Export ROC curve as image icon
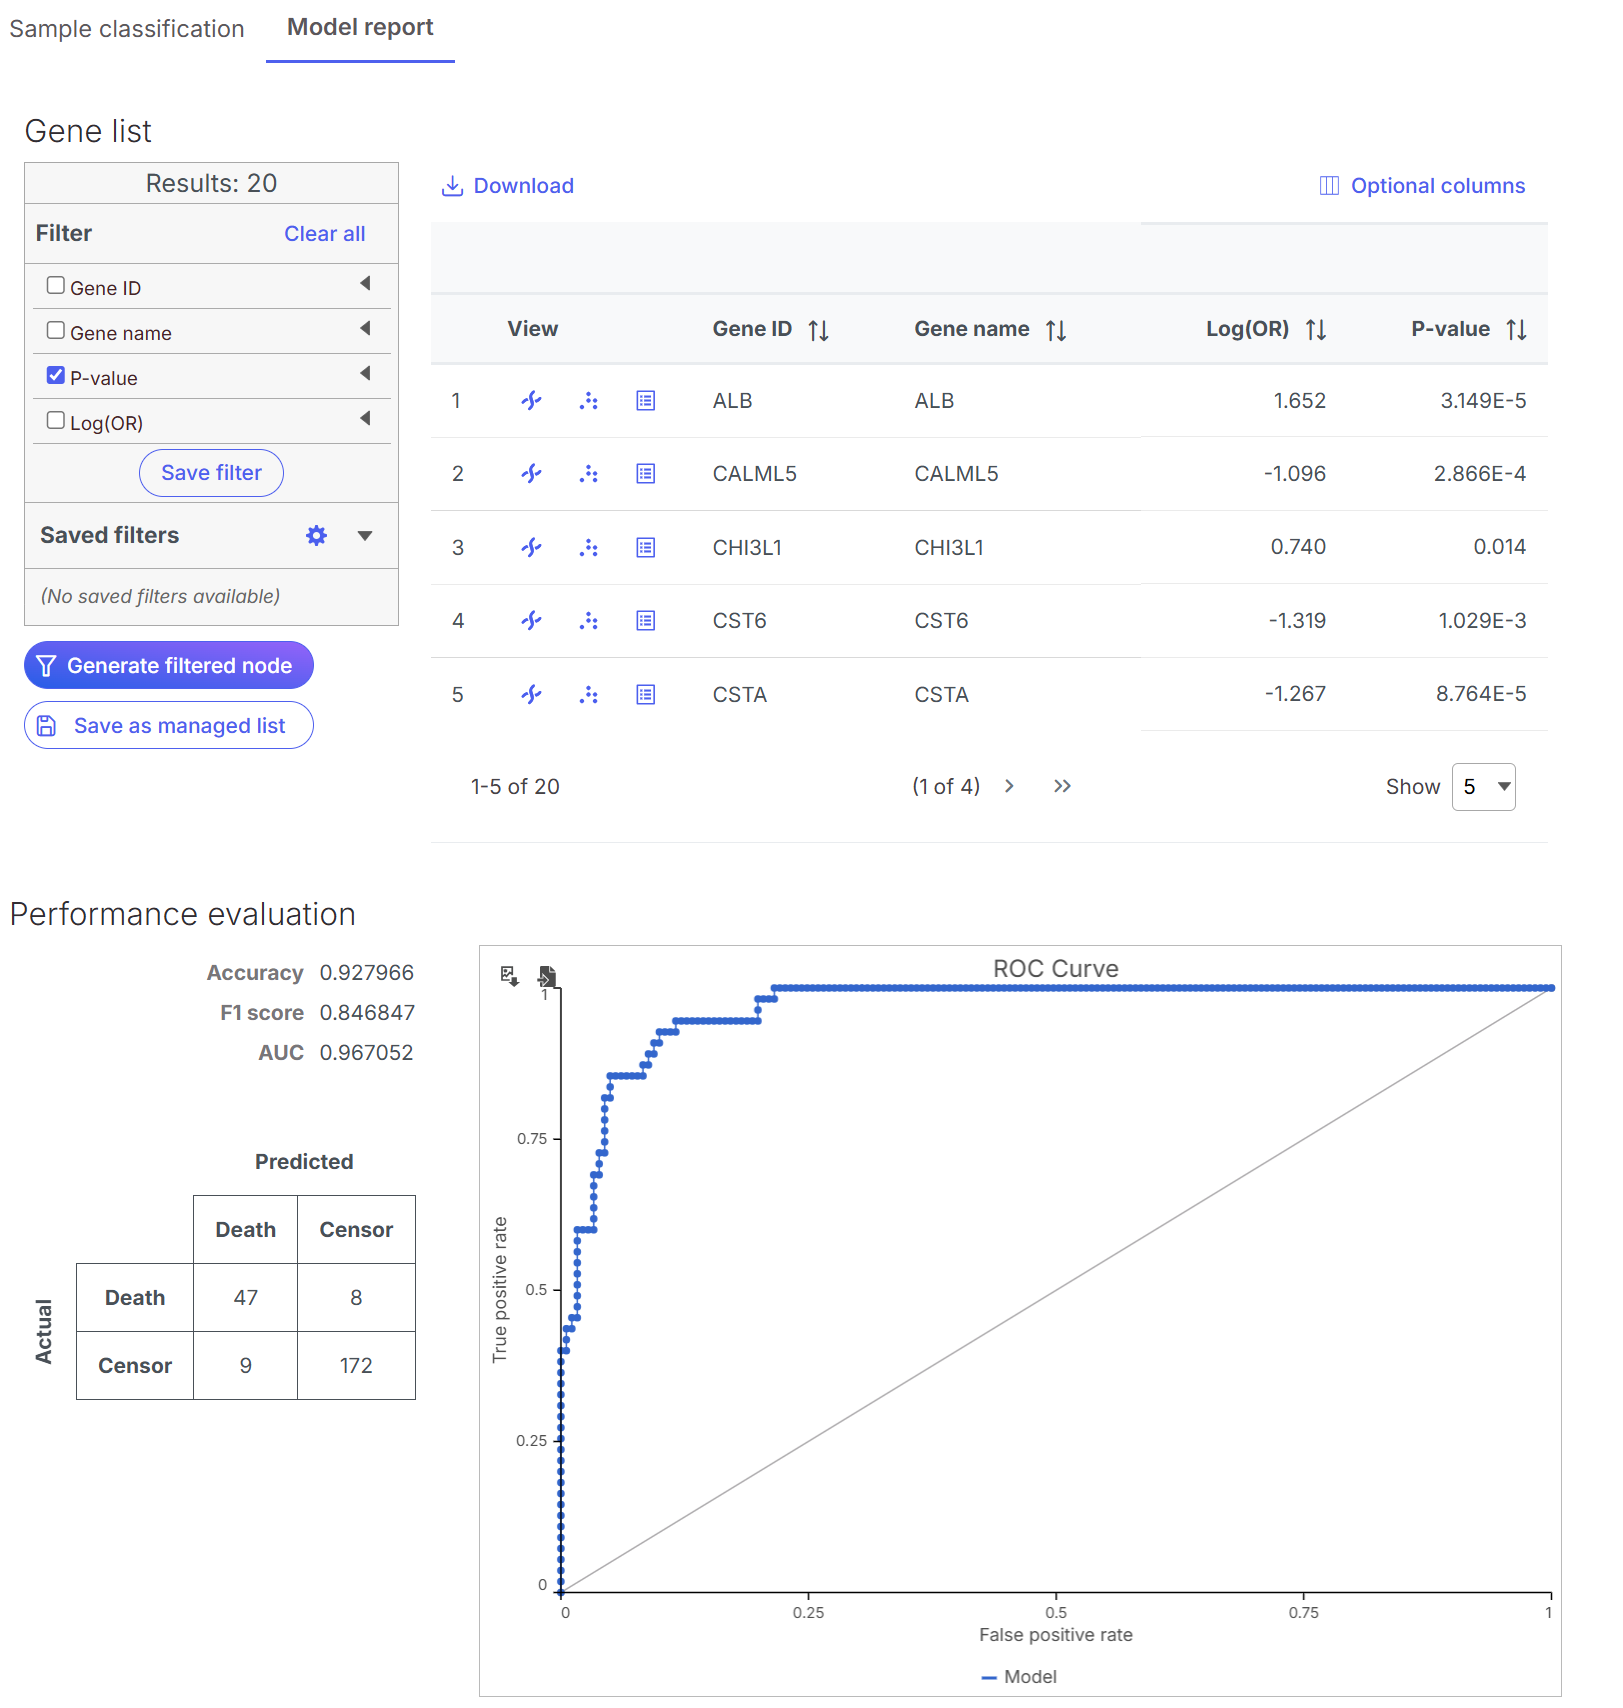The height and width of the screenshot is (1708, 1623). click(x=509, y=975)
